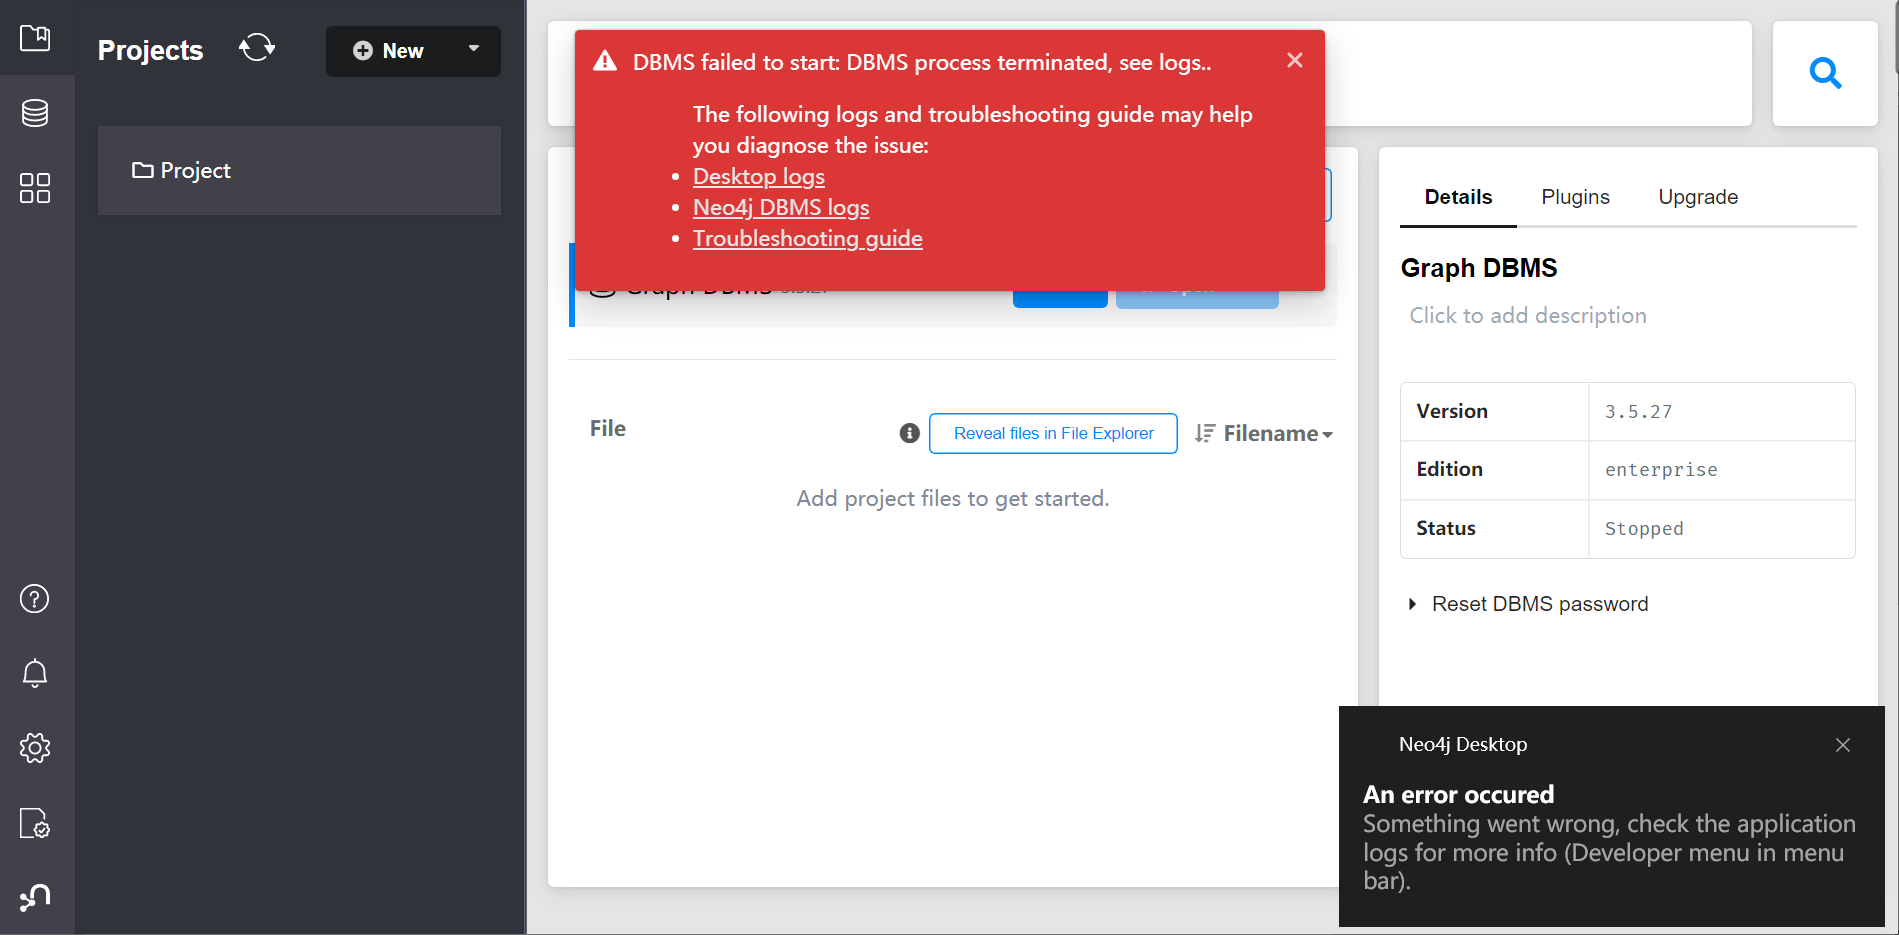Open the DBMS database stack icon
Image resolution: width=1899 pixels, height=935 pixels.
(x=35, y=113)
